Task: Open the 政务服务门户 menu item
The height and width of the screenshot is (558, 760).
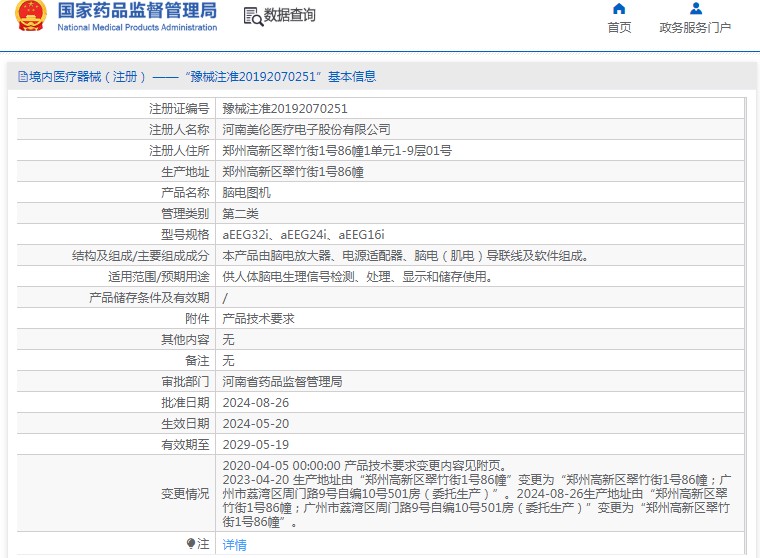Action: (694, 28)
